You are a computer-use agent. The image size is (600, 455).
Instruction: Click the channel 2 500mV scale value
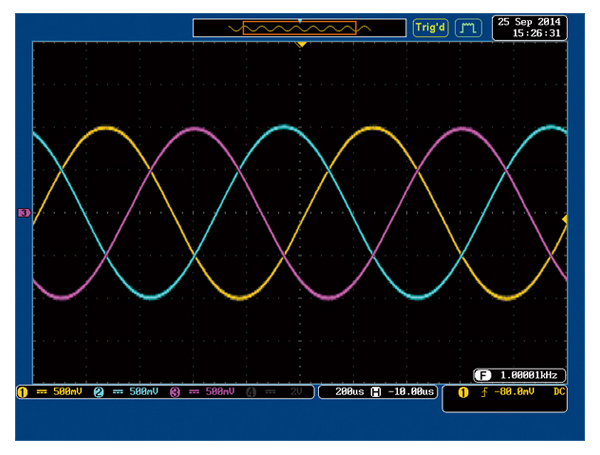[x=143, y=391]
